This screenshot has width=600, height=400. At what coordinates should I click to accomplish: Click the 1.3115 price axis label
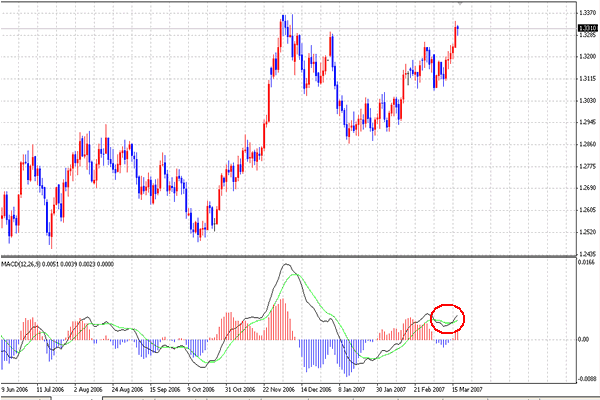coord(587,79)
